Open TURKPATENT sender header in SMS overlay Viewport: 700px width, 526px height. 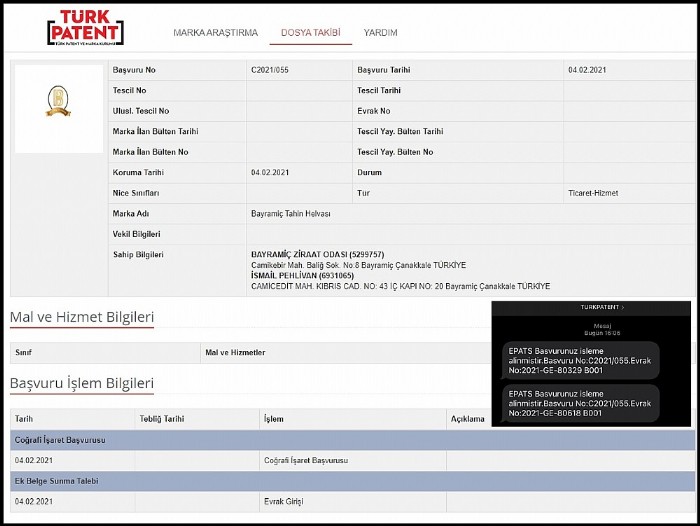[602, 307]
